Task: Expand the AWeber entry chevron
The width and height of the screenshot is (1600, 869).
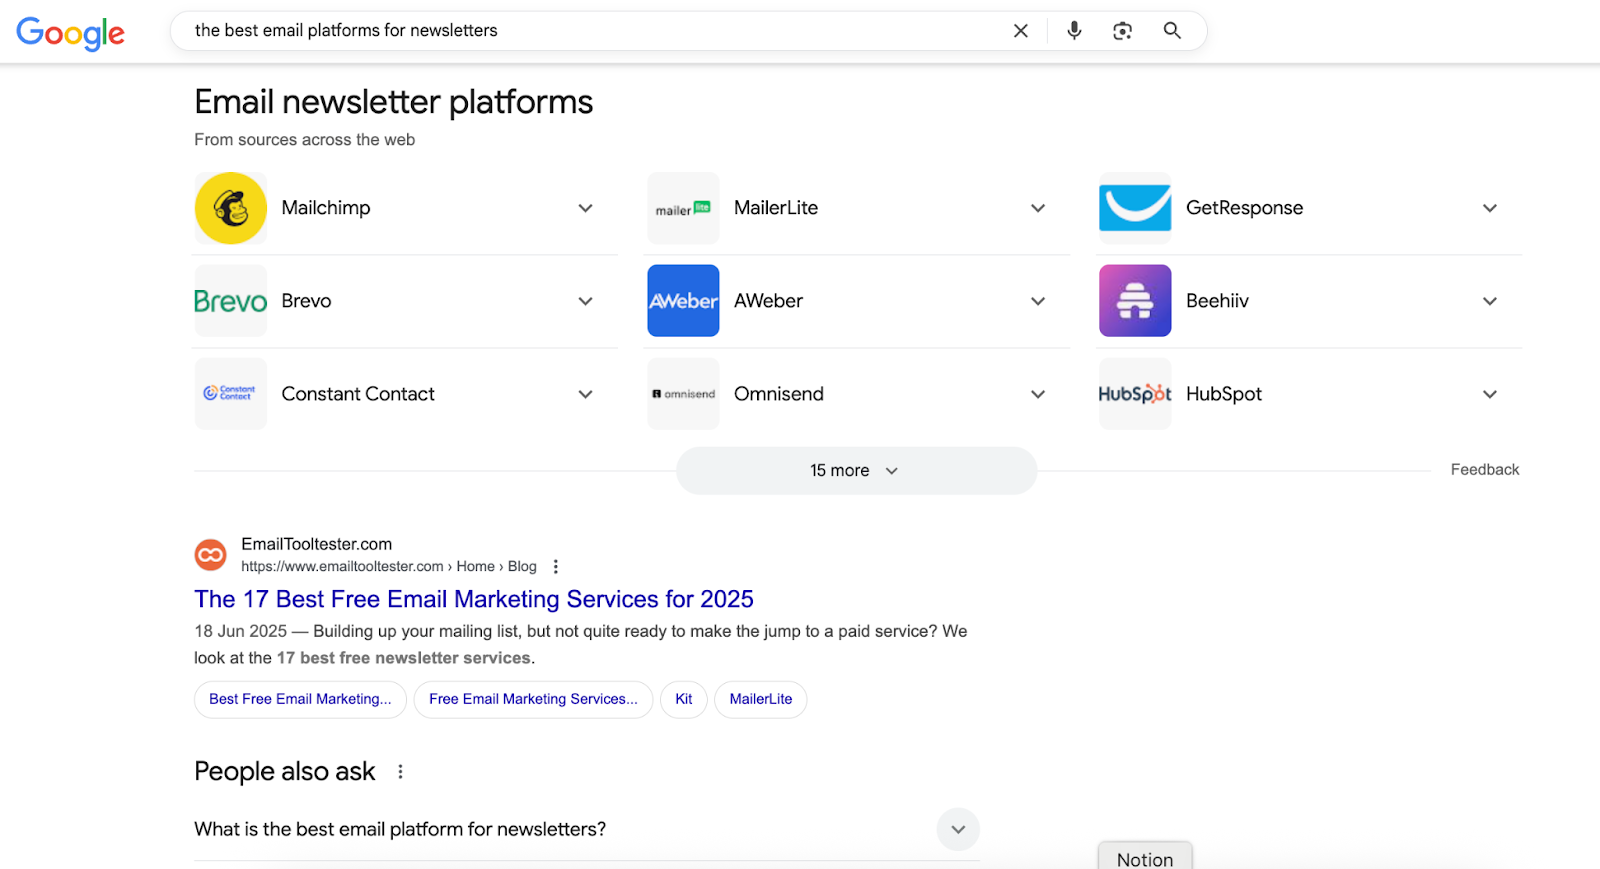Action: click(1038, 301)
